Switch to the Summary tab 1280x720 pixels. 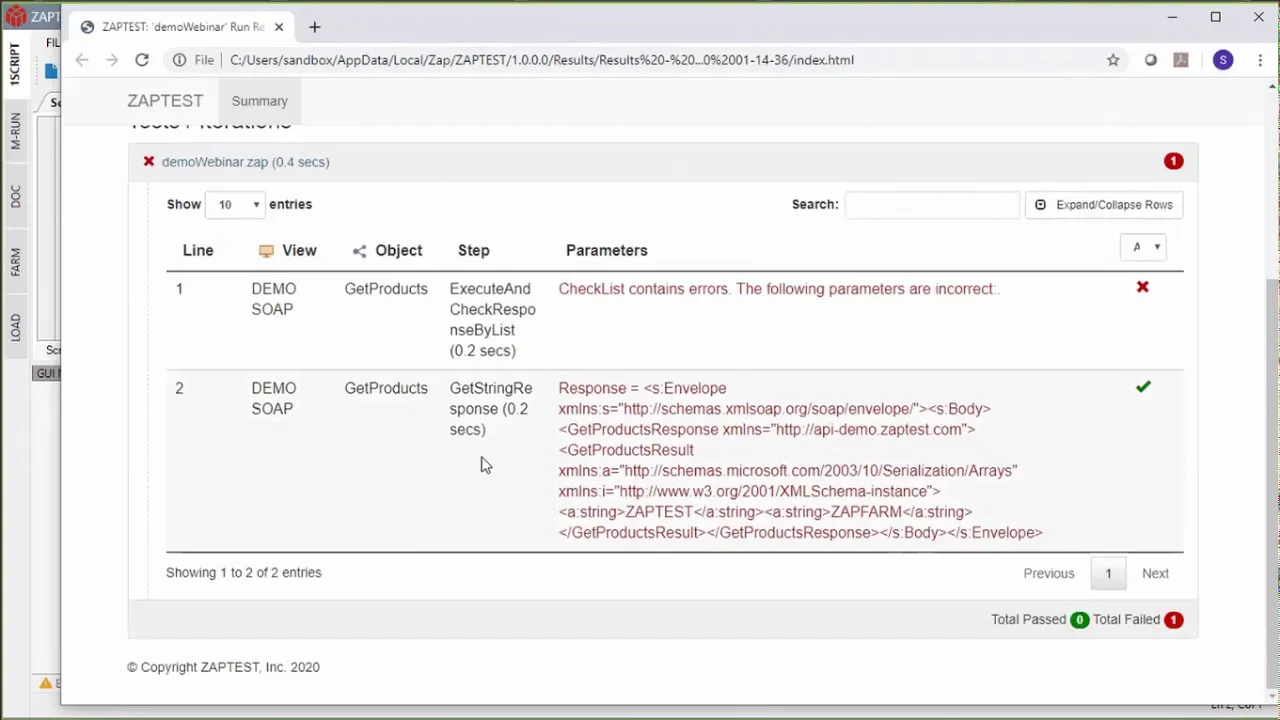pyautogui.click(x=259, y=101)
